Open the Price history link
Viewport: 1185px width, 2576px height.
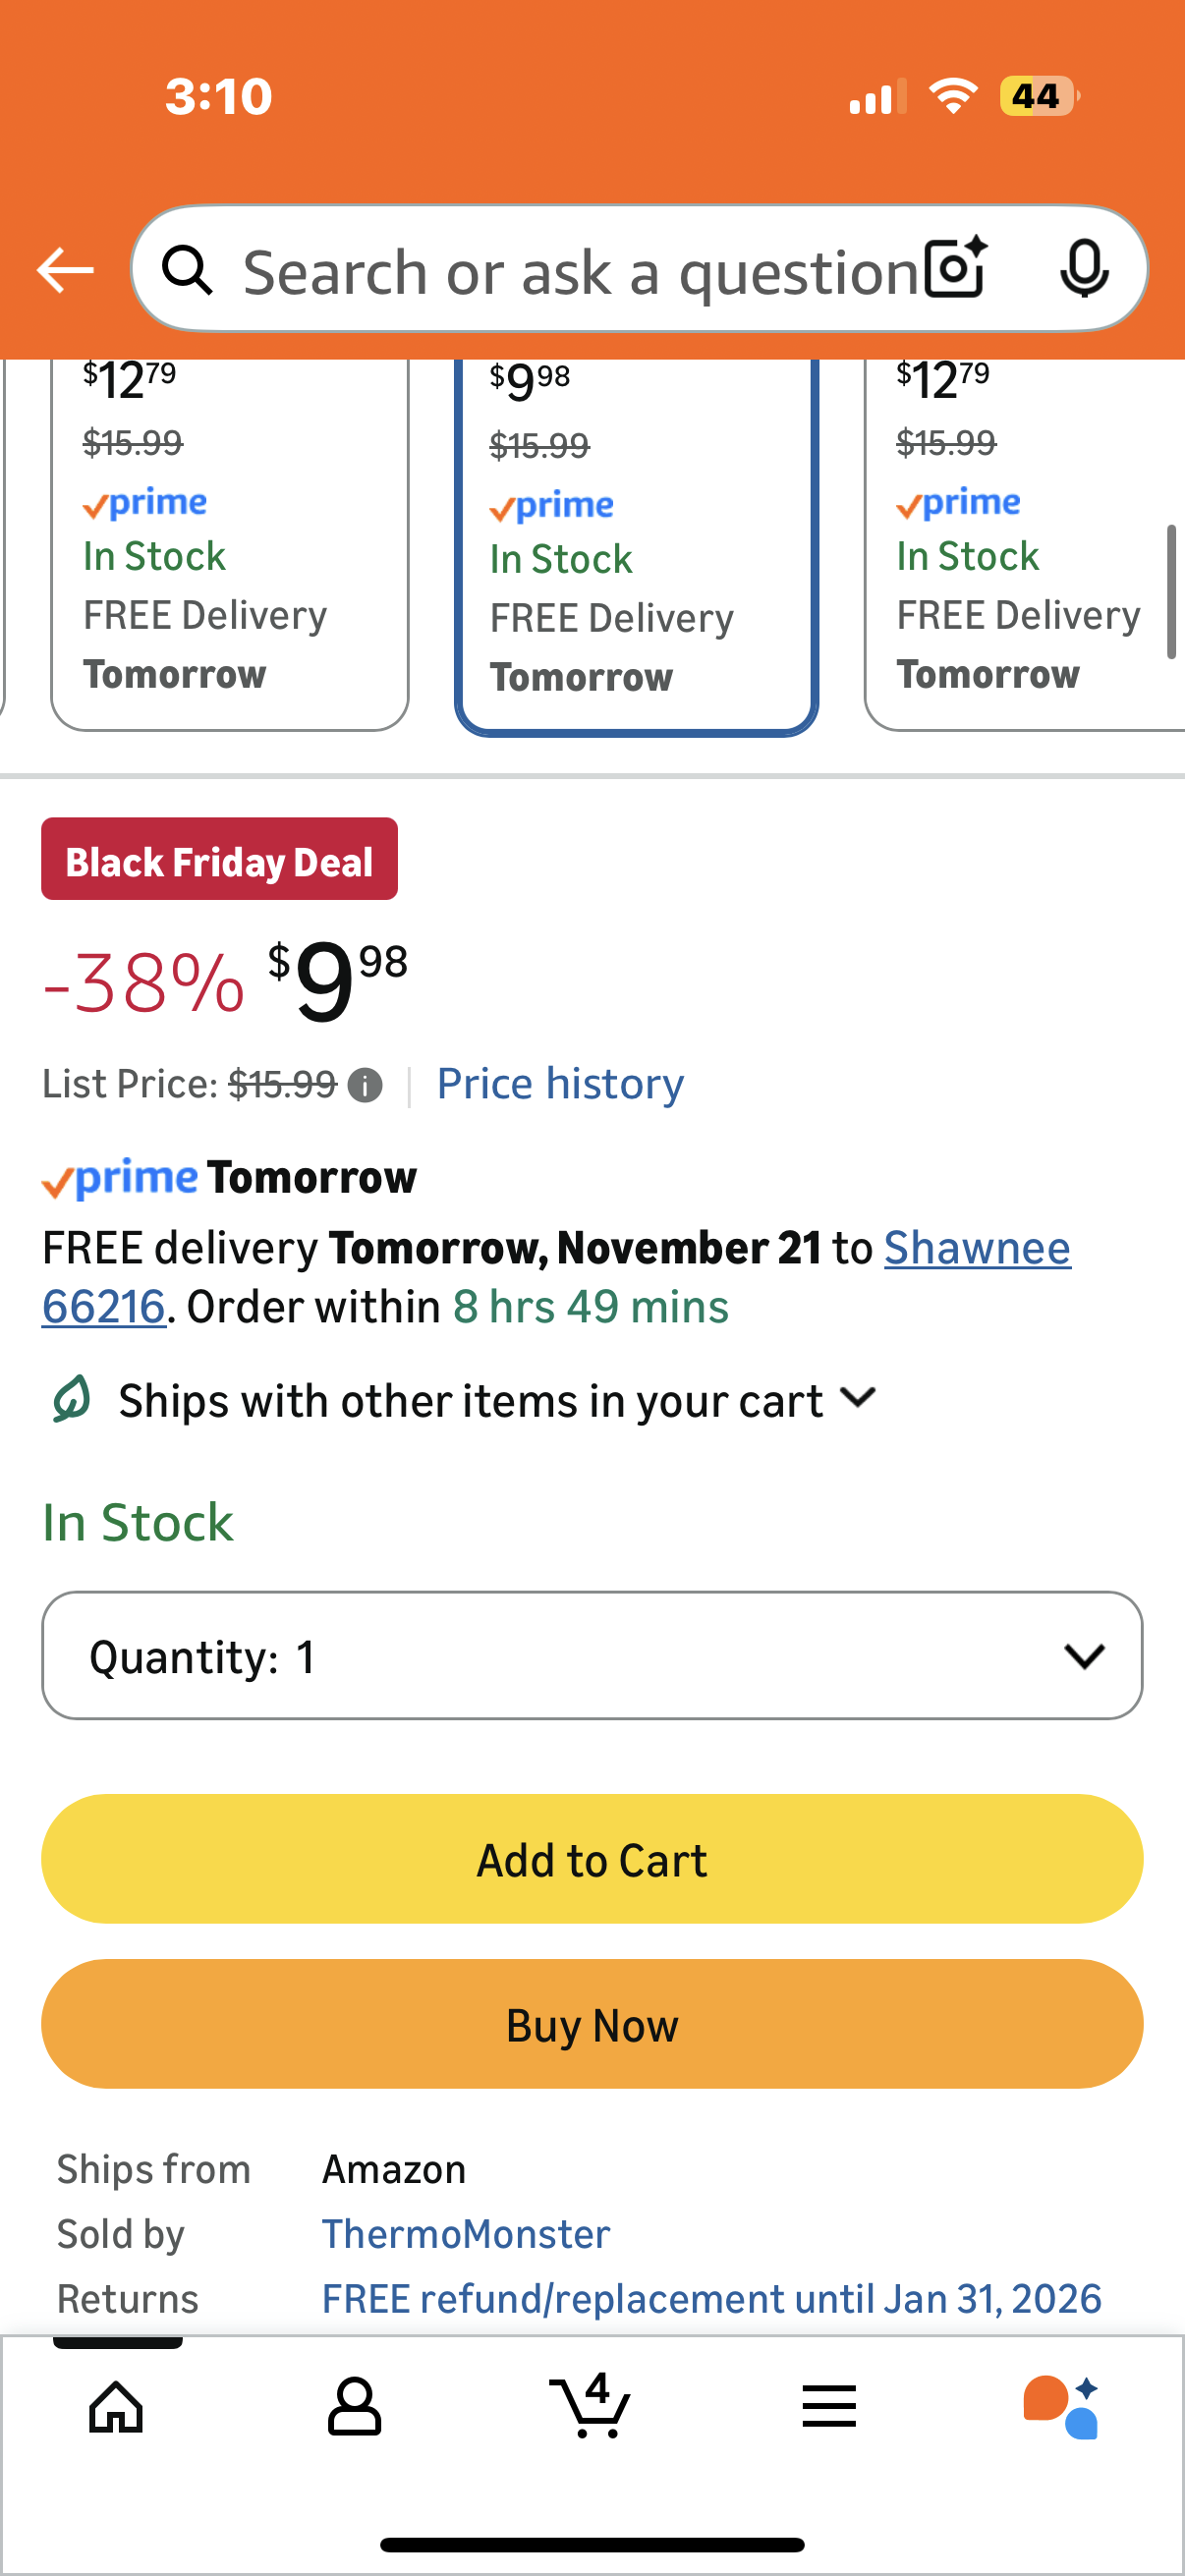[x=560, y=1084]
